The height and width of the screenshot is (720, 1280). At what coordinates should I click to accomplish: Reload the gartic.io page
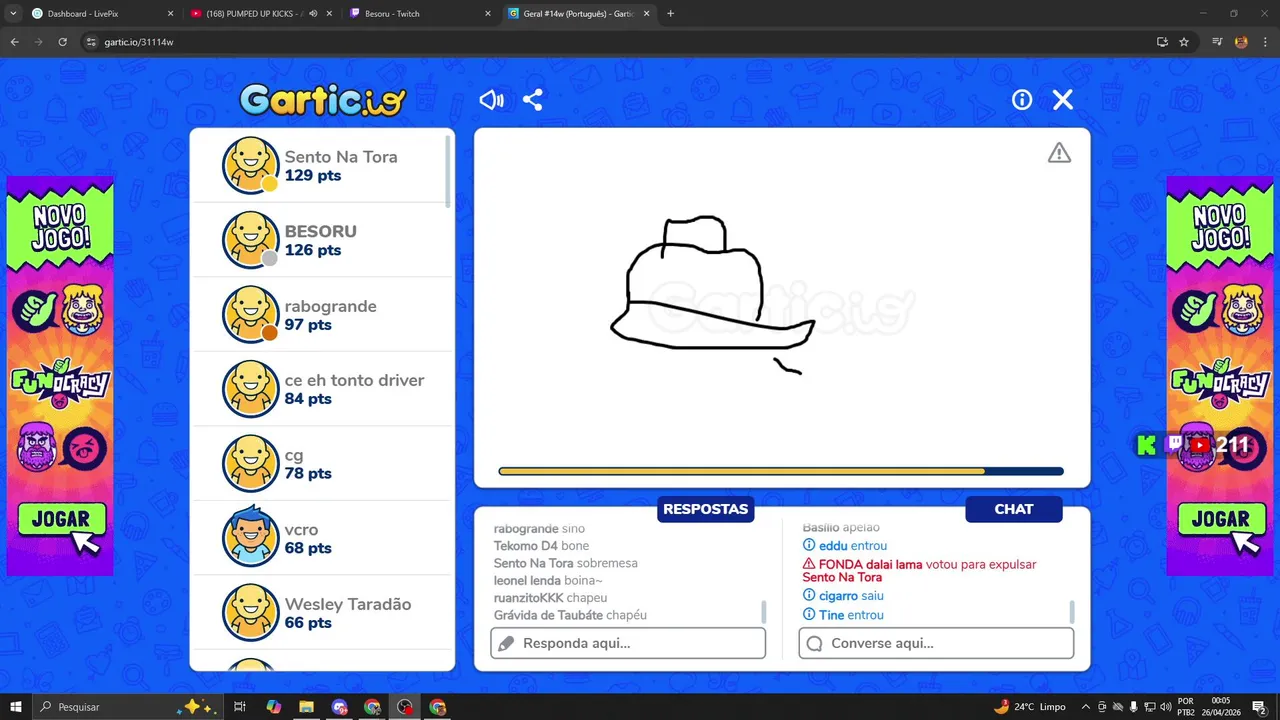(x=62, y=42)
